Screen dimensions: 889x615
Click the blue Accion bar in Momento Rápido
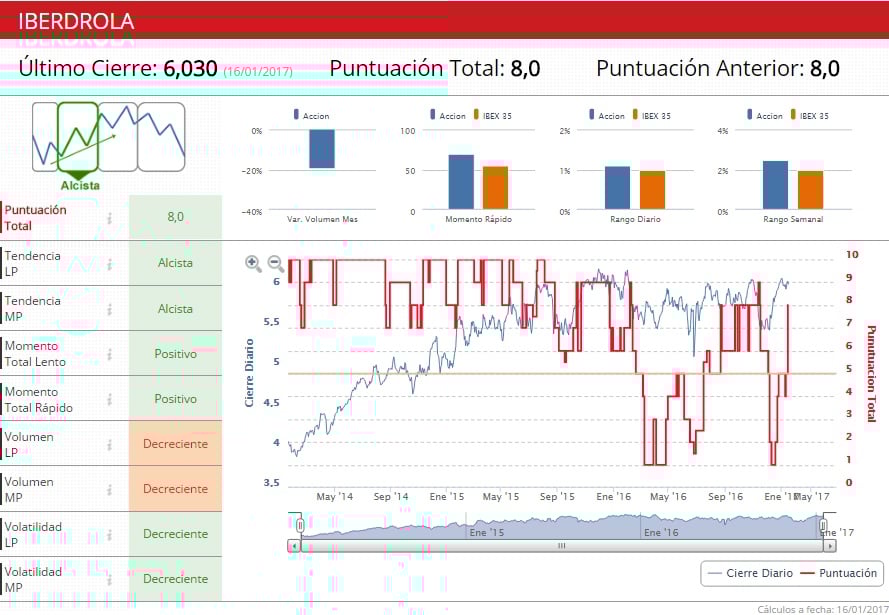pyautogui.click(x=461, y=182)
